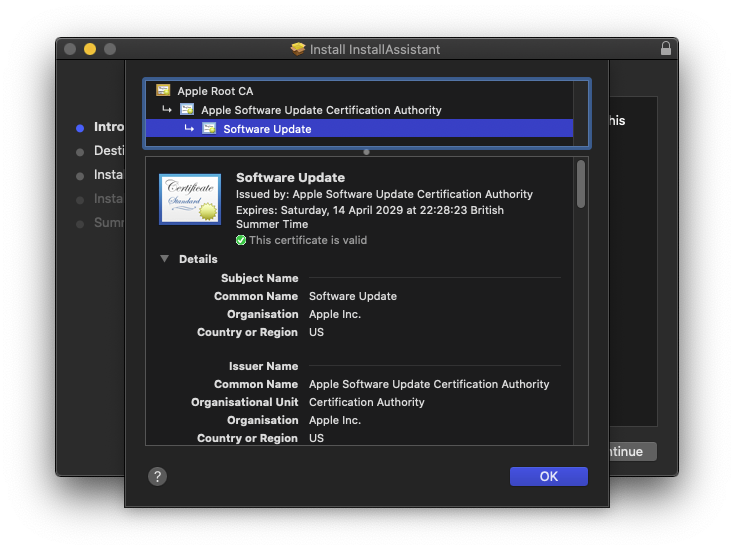The image size is (734, 550).
Task: Click 'This certificate is valid' text
Action: 308,240
